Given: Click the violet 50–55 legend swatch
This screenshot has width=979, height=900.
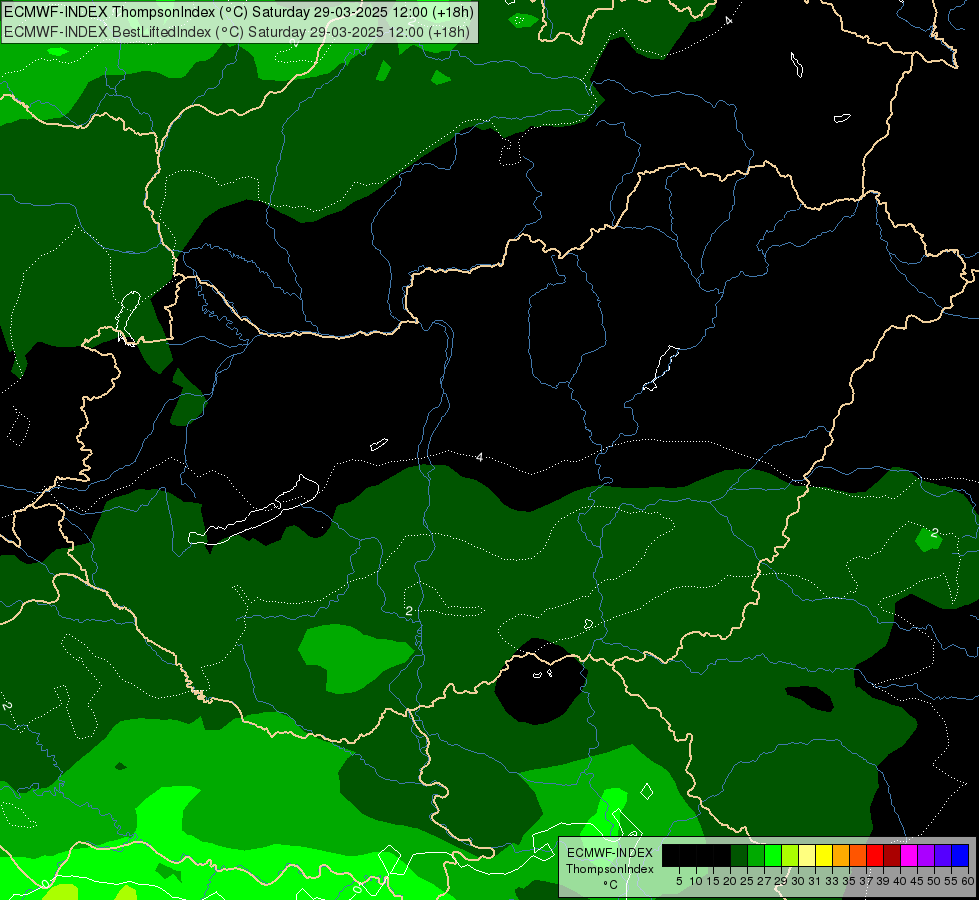Looking at the screenshot, I should (x=943, y=855).
